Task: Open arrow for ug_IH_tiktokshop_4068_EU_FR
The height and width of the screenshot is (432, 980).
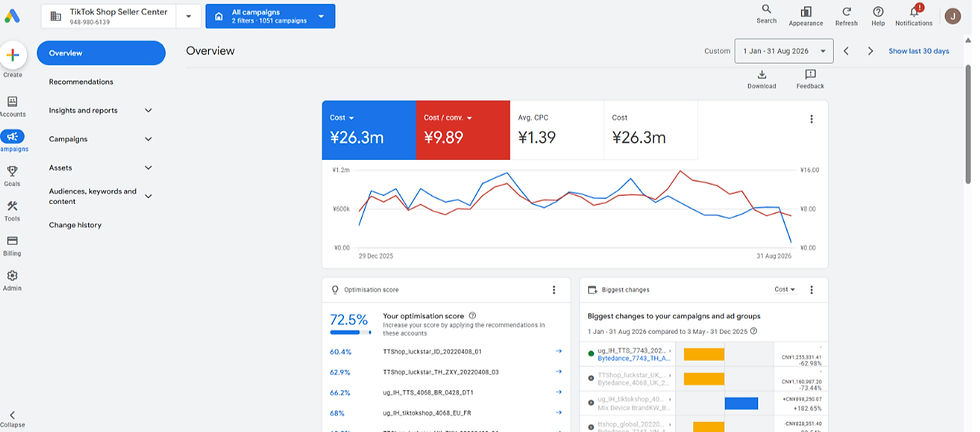Action: (559, 413)
